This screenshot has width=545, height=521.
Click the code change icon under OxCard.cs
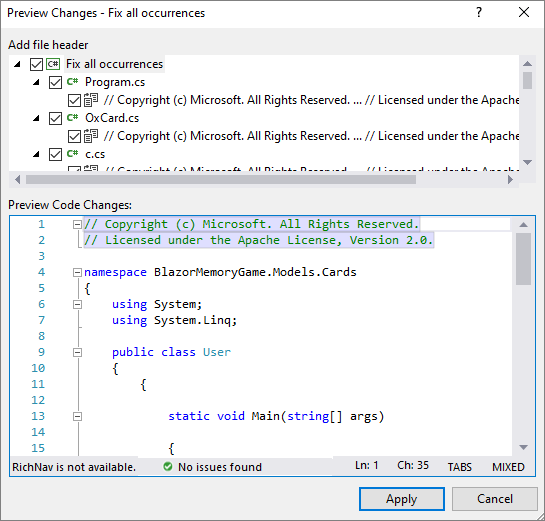(91, 136)
